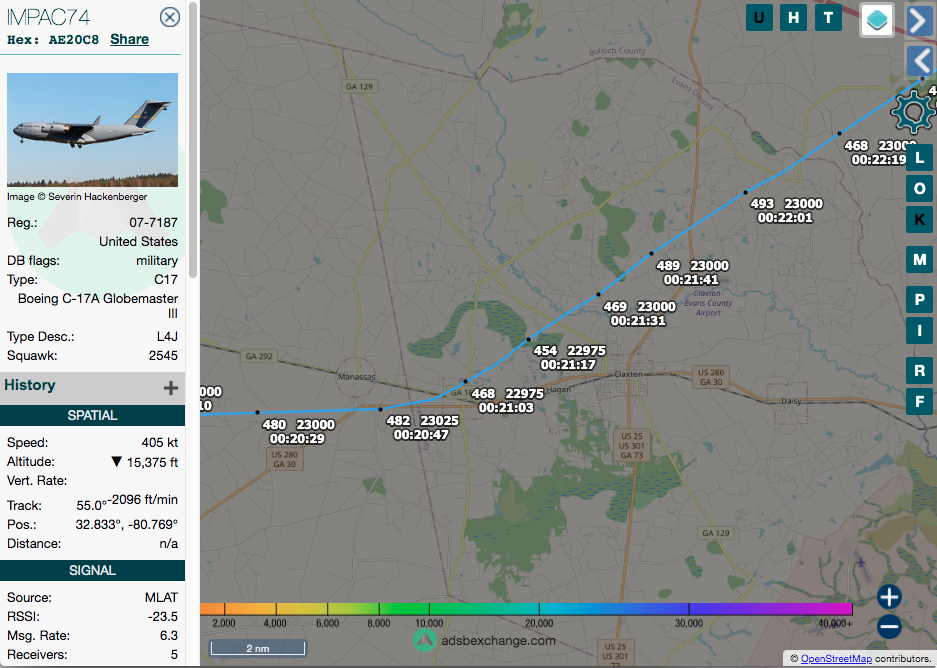Click the 20,000 mark on altitude color scale

[539, 623]
